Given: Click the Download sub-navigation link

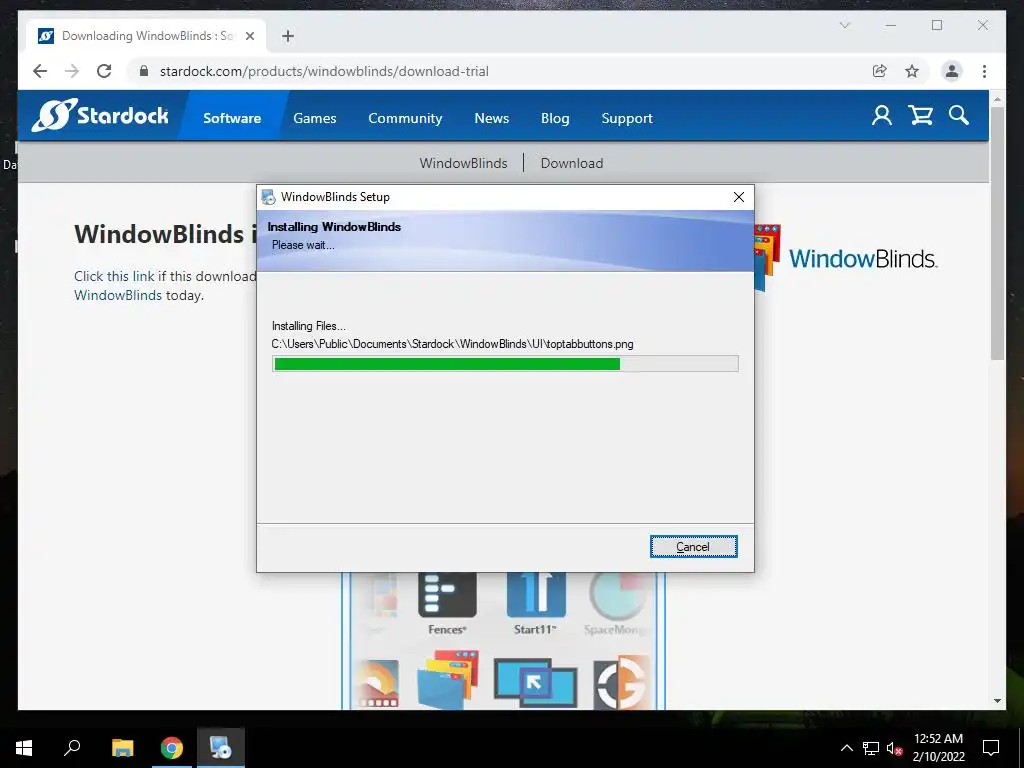Looking at the screenshot, I should click(x=571, y=163).
